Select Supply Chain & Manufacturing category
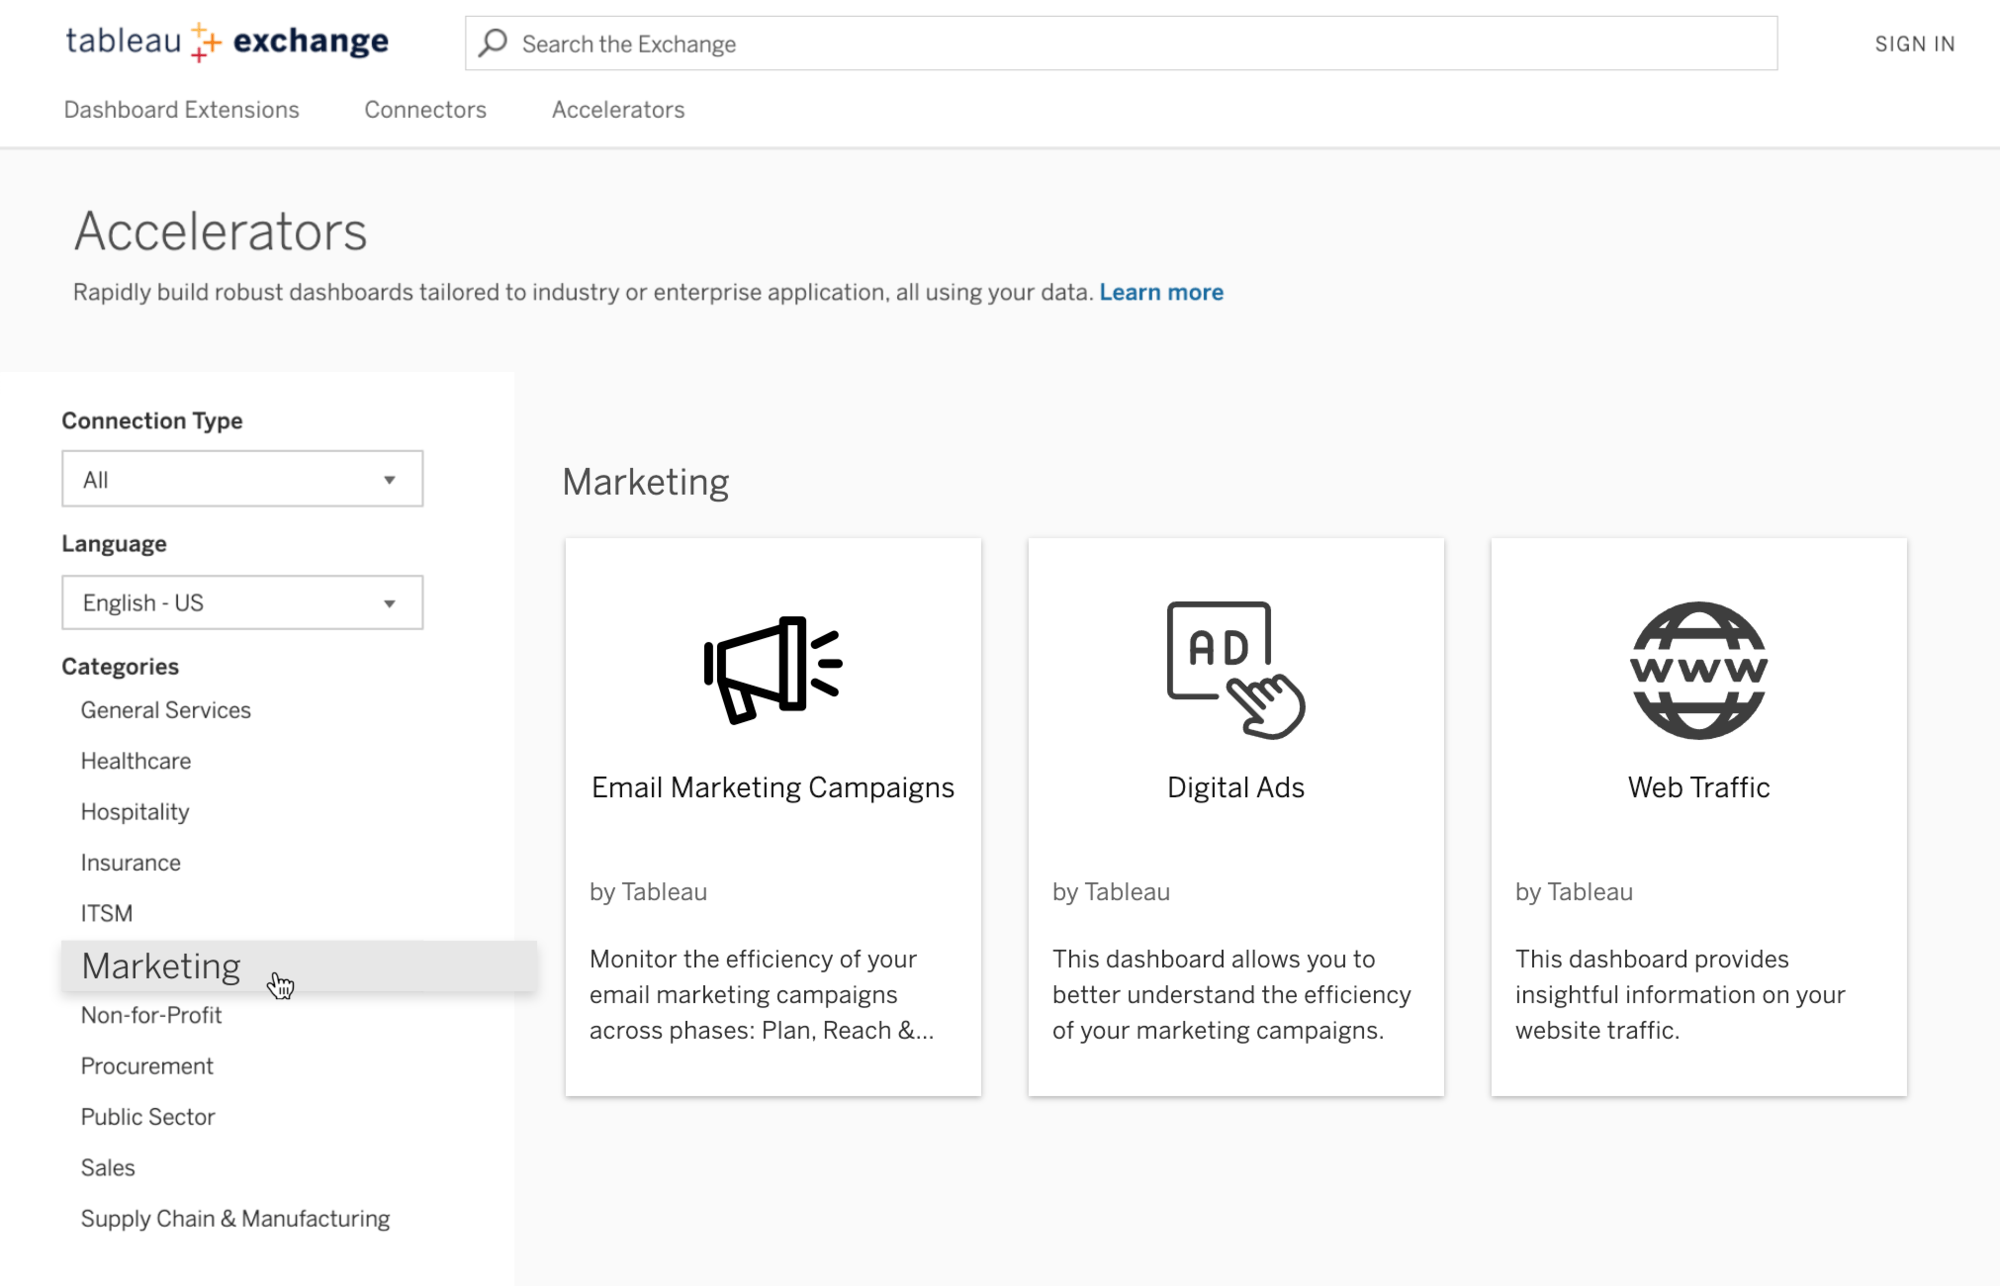This screenshot has height=1286, width=2000. (x=235, y=1219)
